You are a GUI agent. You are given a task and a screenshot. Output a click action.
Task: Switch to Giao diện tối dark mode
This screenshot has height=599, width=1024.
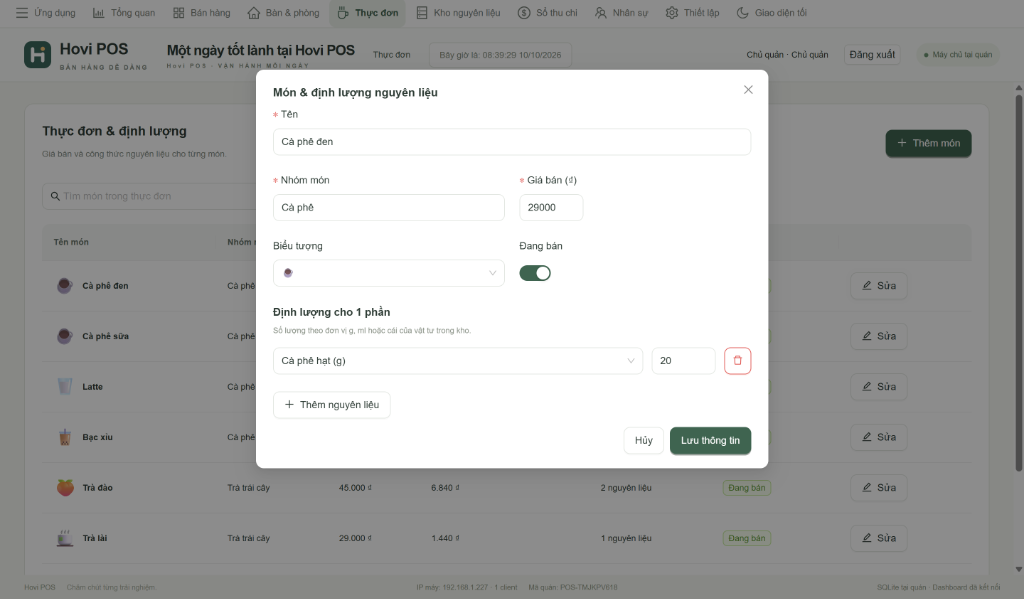tap(771, 12)
